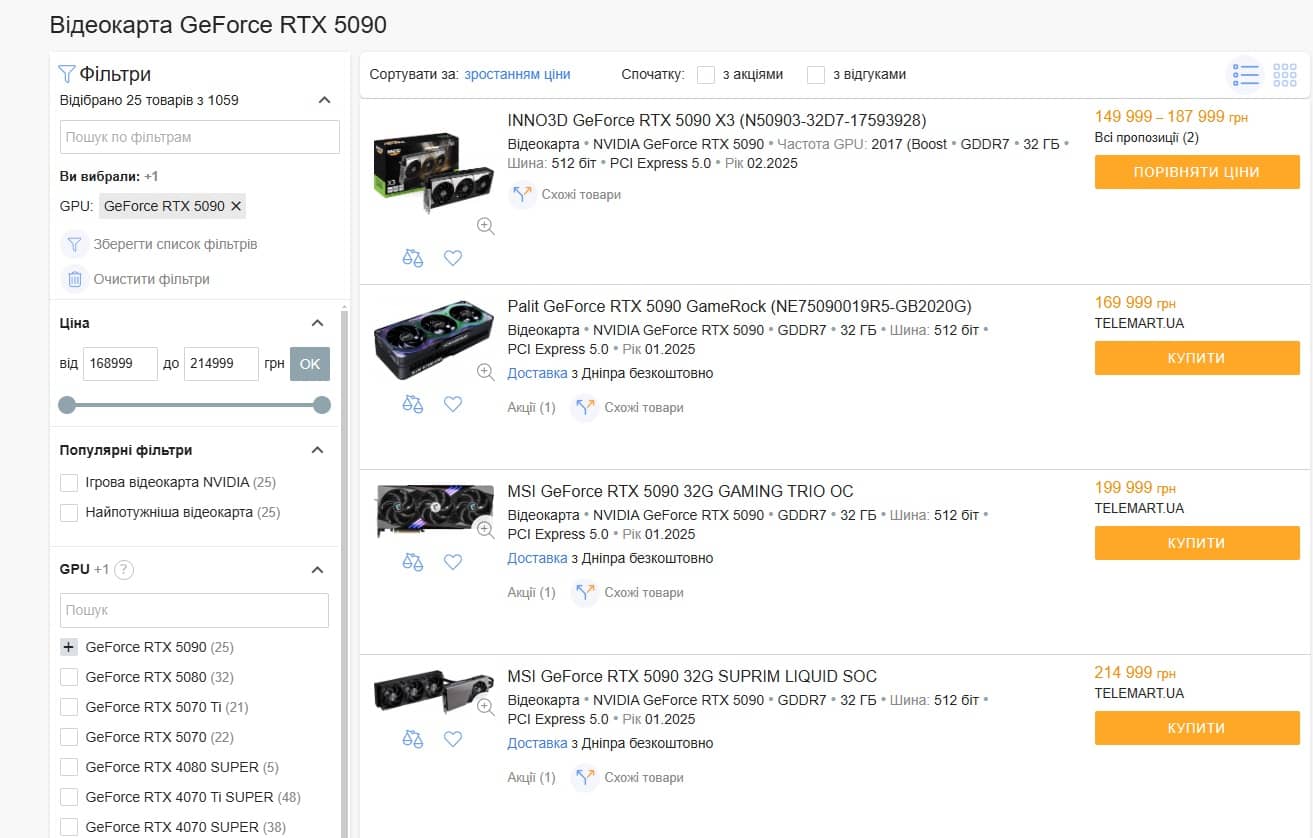Click similar products icon for Palit GameRock
Viewport: 1313px width, 838px height.
point(584,408)
